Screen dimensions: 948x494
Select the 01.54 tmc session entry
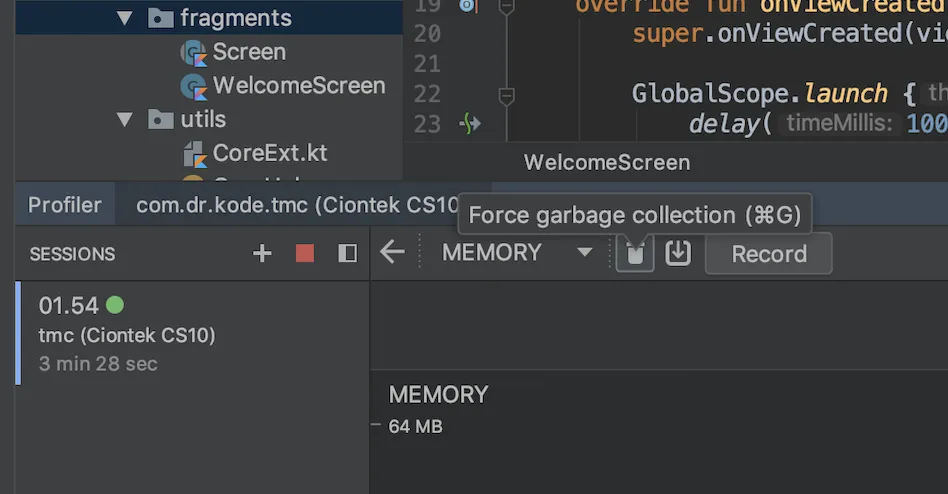click(193, 333)
